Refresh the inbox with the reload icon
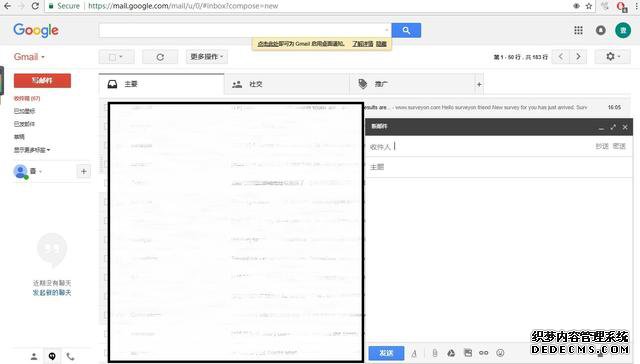Viewport: 640px width, 364px height. click(x=160, y=57)
